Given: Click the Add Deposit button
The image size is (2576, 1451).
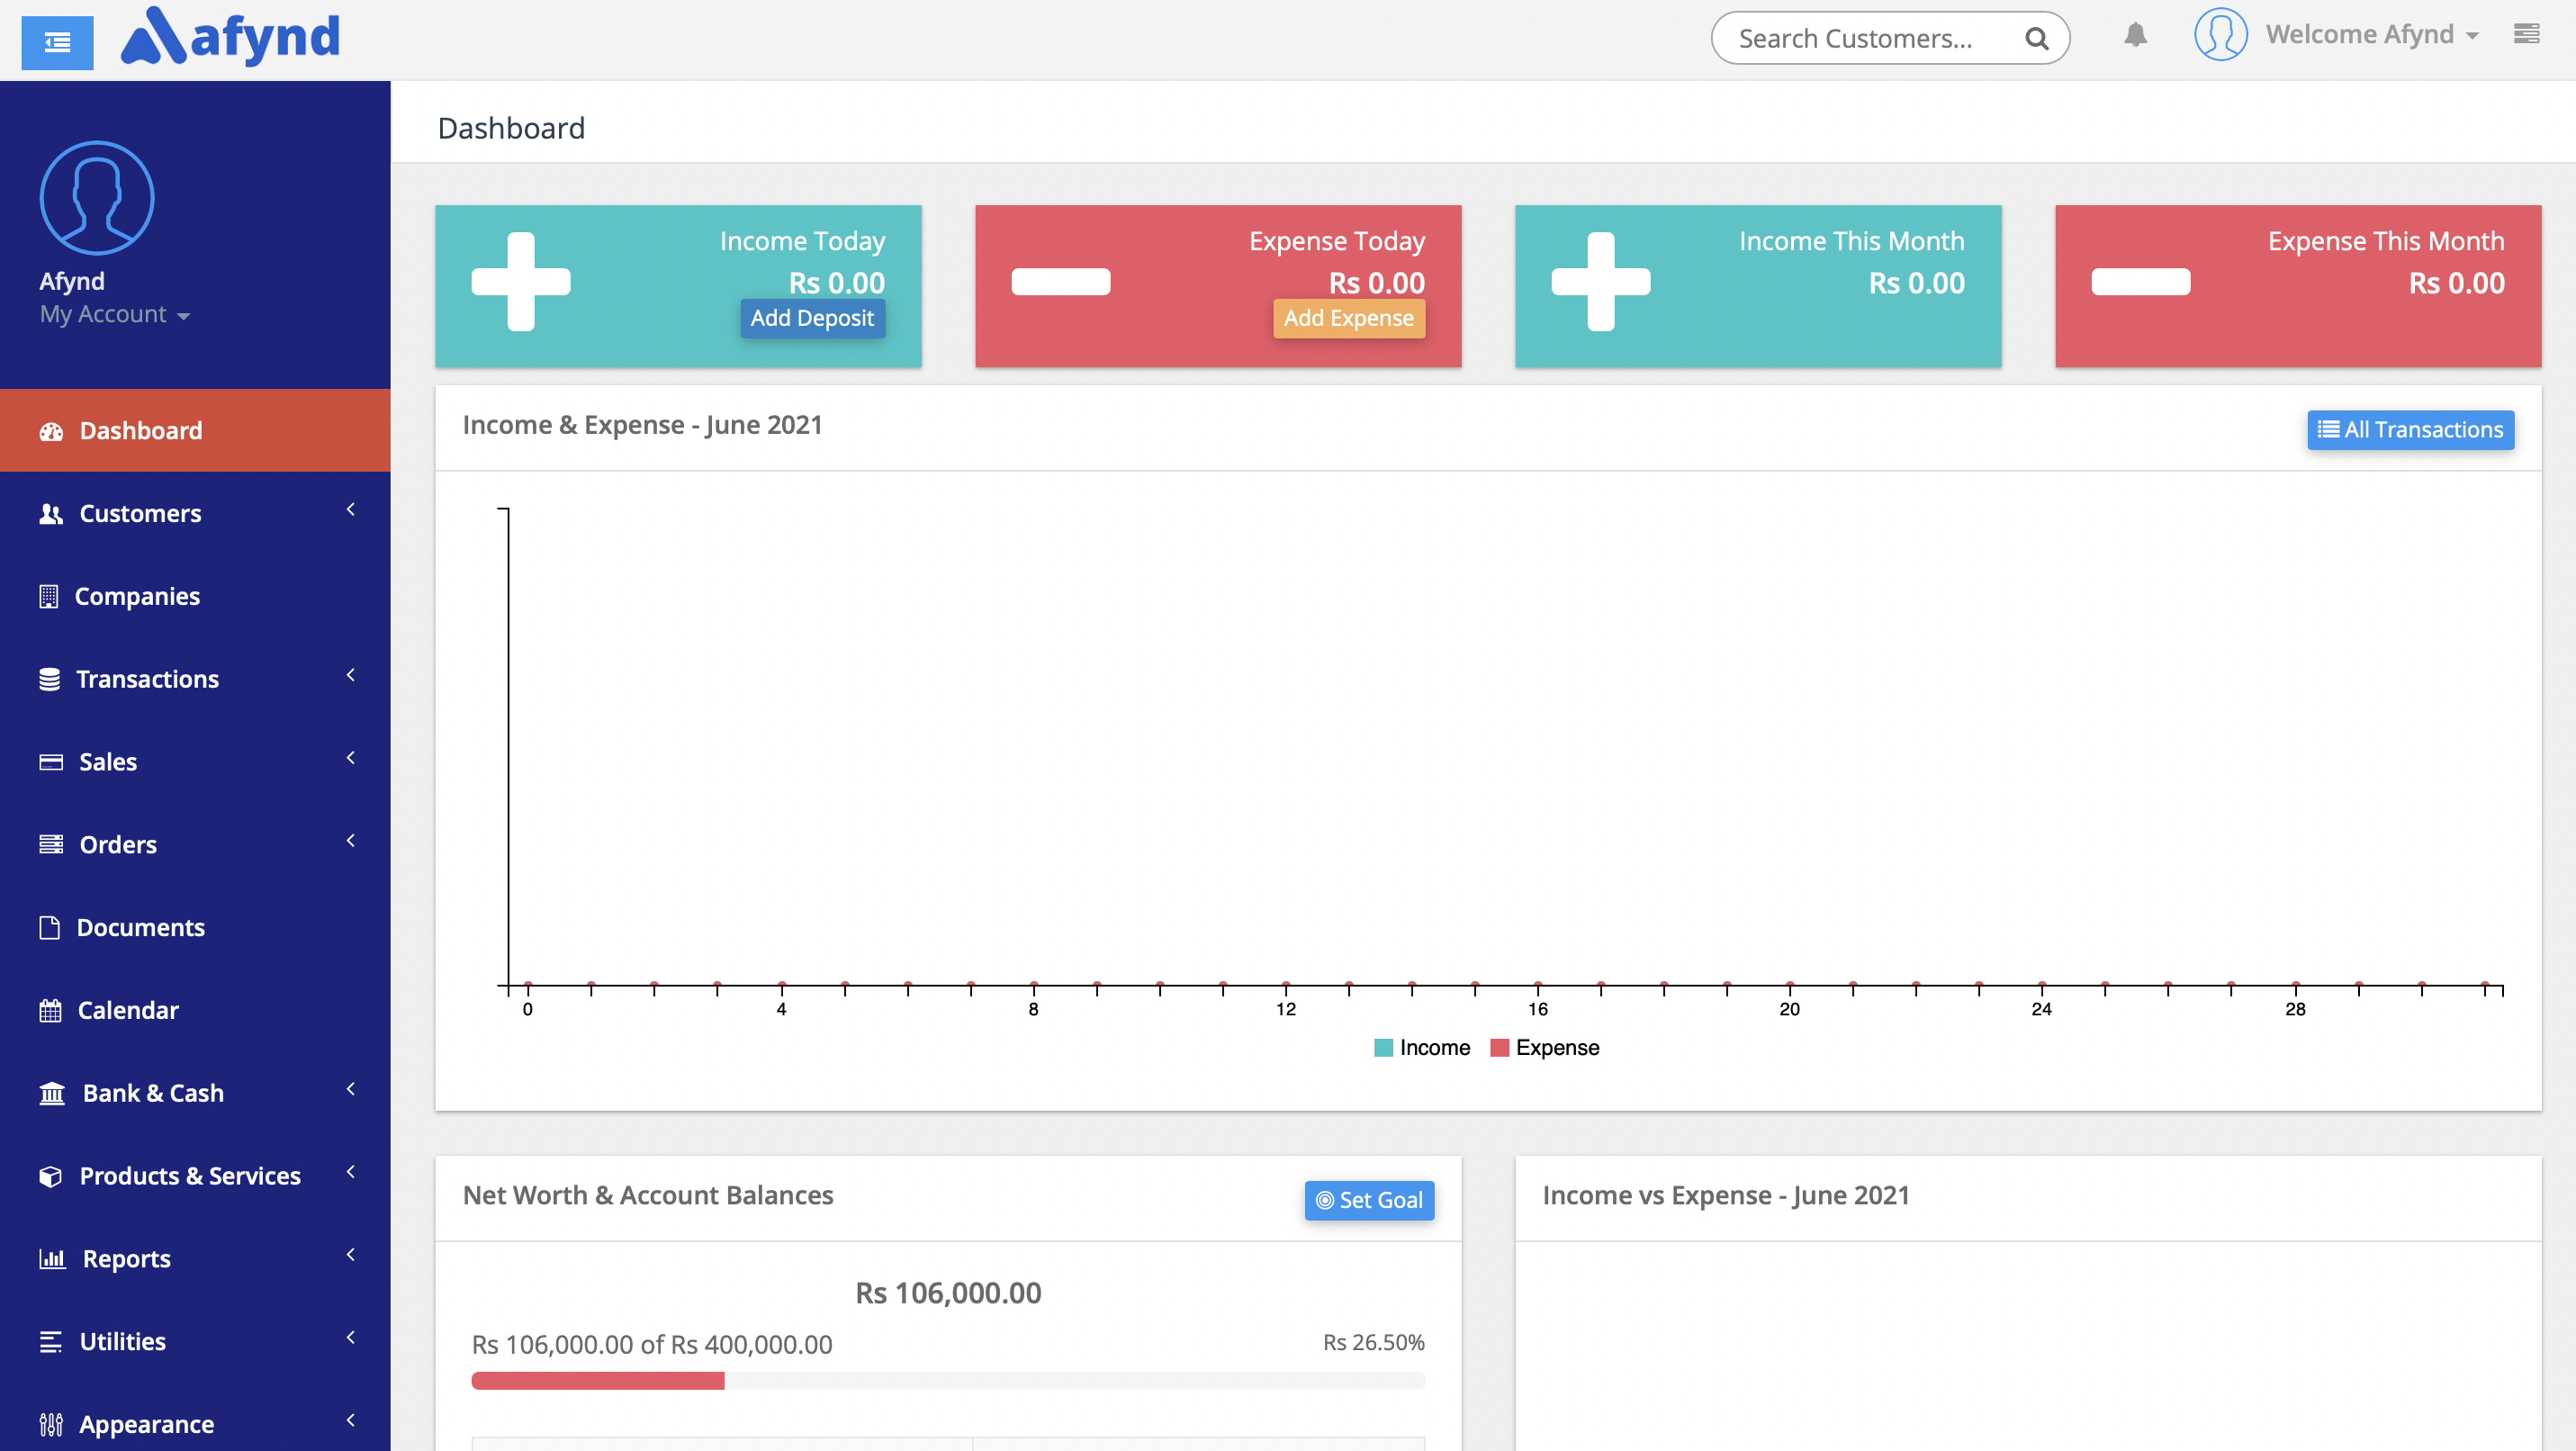Looking at the screenshot, I should pyautogui.click(x=812, y=318).
